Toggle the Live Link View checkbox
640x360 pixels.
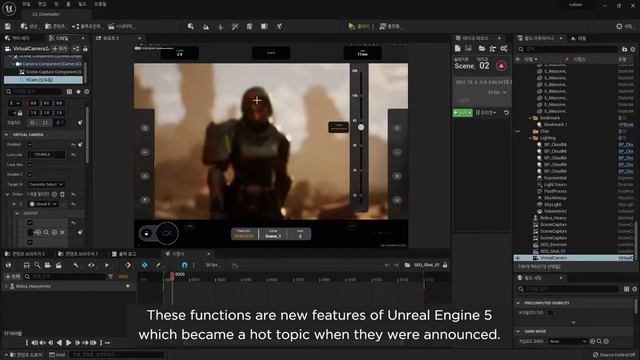tap(30, 164)
